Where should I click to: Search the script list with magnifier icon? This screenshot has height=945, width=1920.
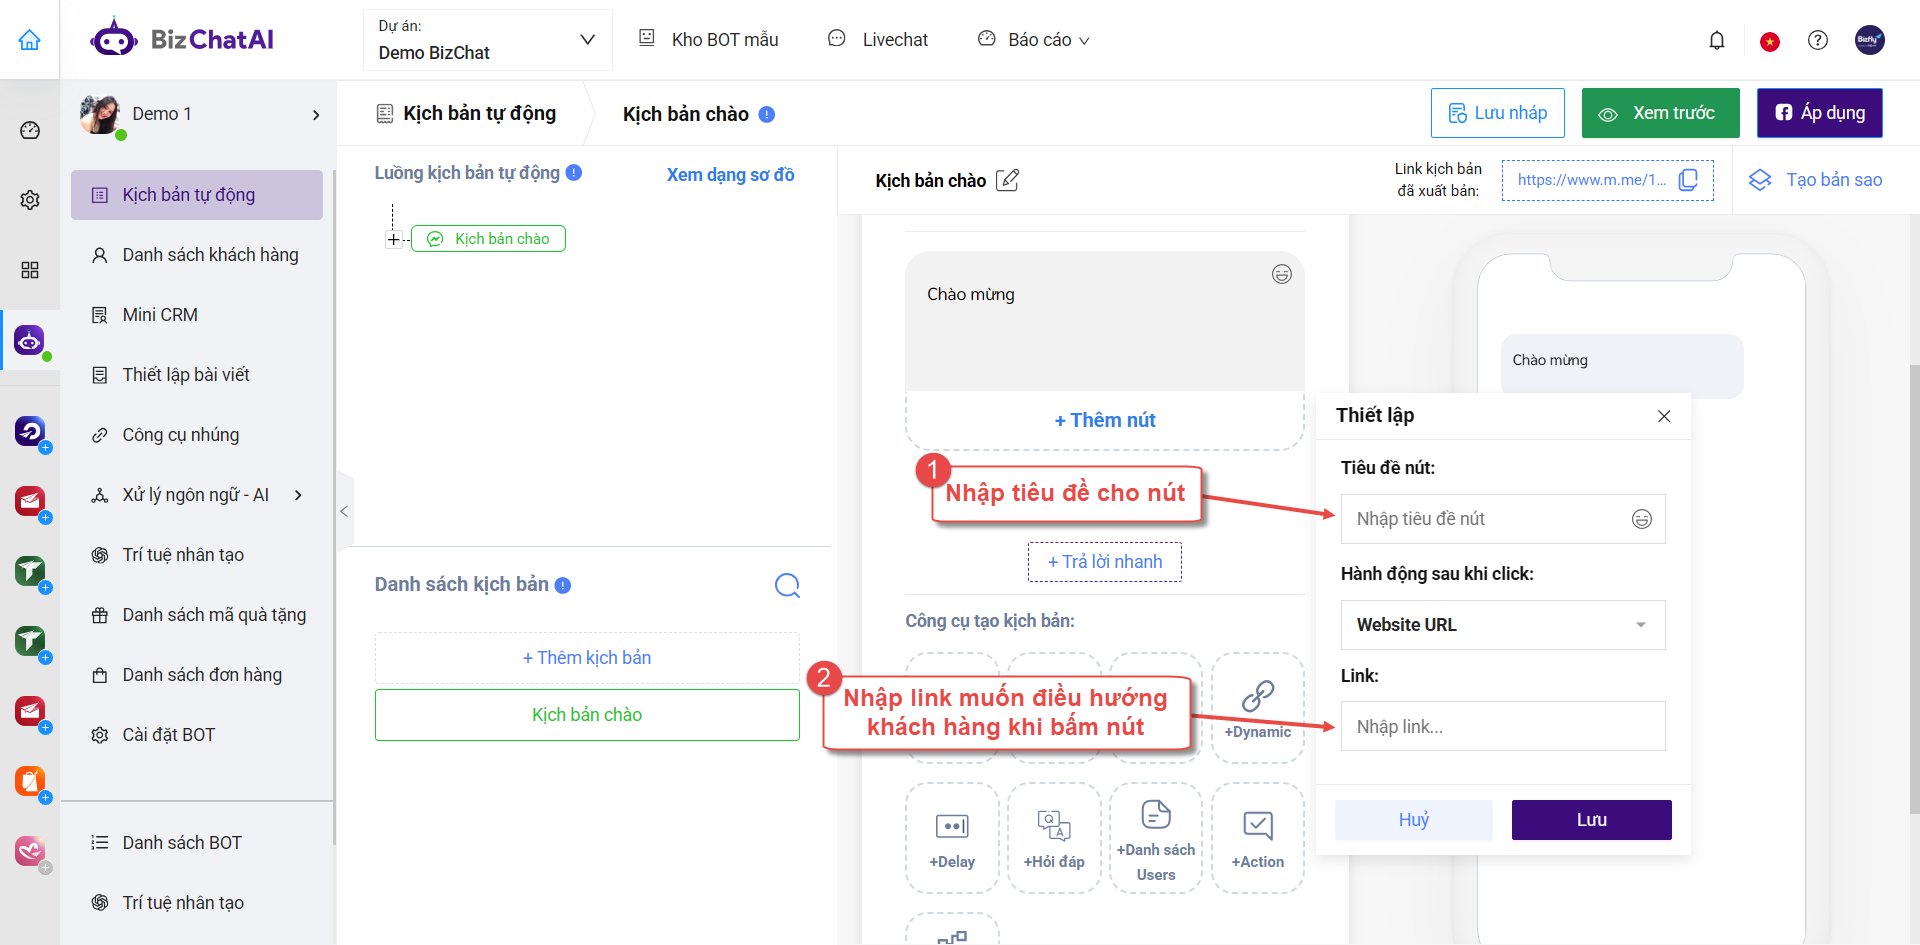click(788, 585)
